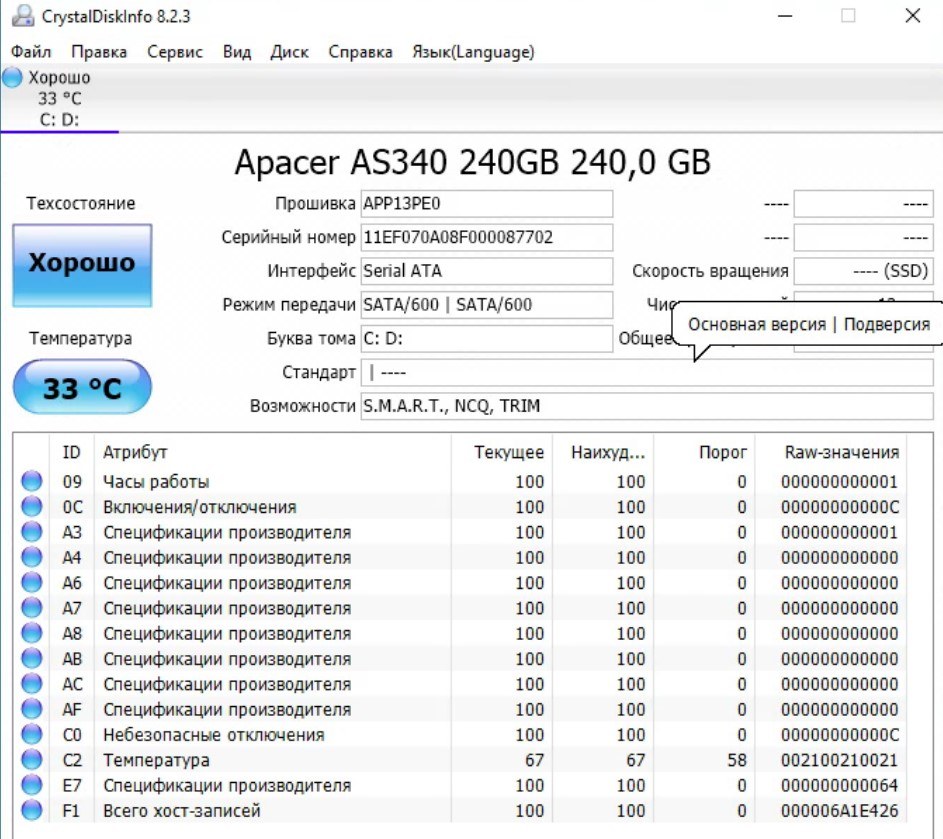Click the status orb in the Температура C2 row
Viewport: 943px width, 839px height.
(x=32, y=760)
